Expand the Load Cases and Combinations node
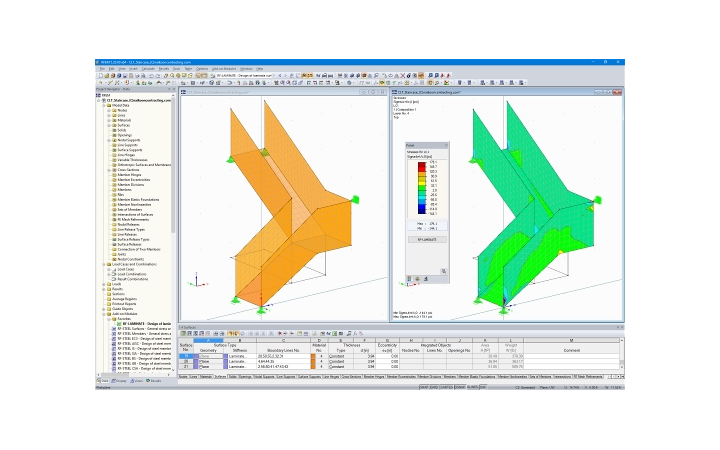The height and width of the screenshot is (450, 720). [x=104, y=264]
